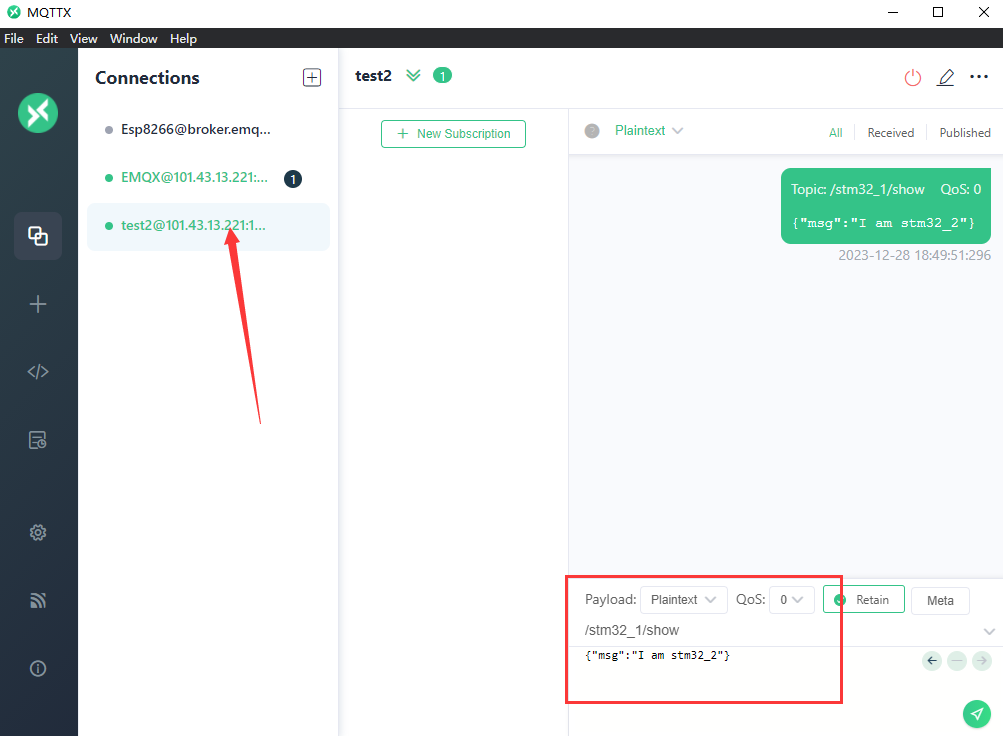Open the received Plaintext format dropdown
The height and width of the screenshot is (736, 1003).
[x=649, y=130]
